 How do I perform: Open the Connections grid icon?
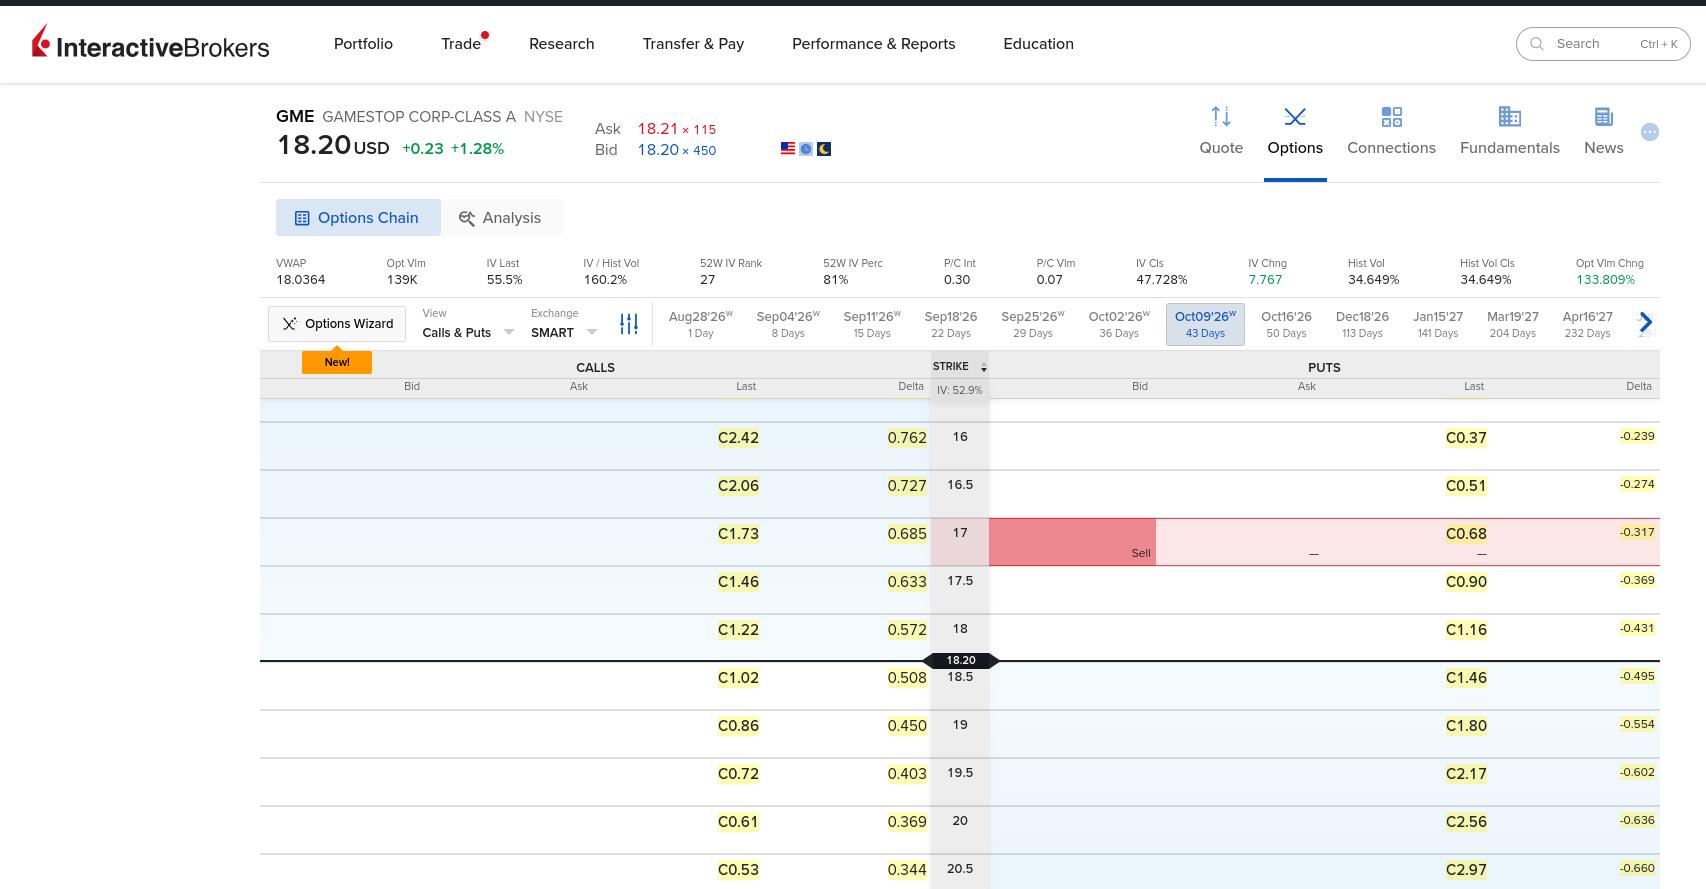point(1391,117)
